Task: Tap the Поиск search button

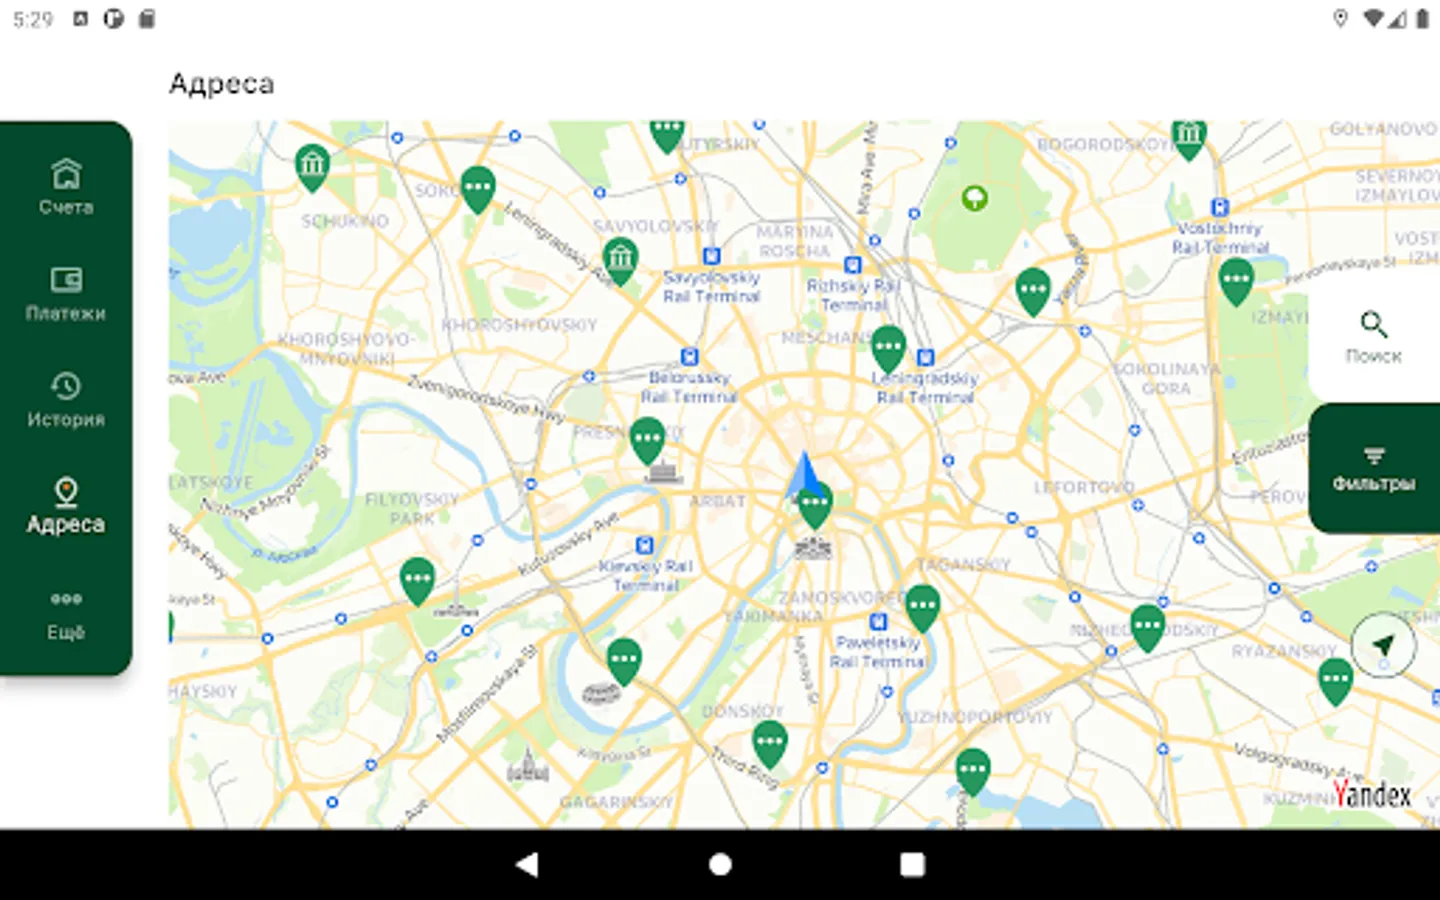Action: point(1374,338)
